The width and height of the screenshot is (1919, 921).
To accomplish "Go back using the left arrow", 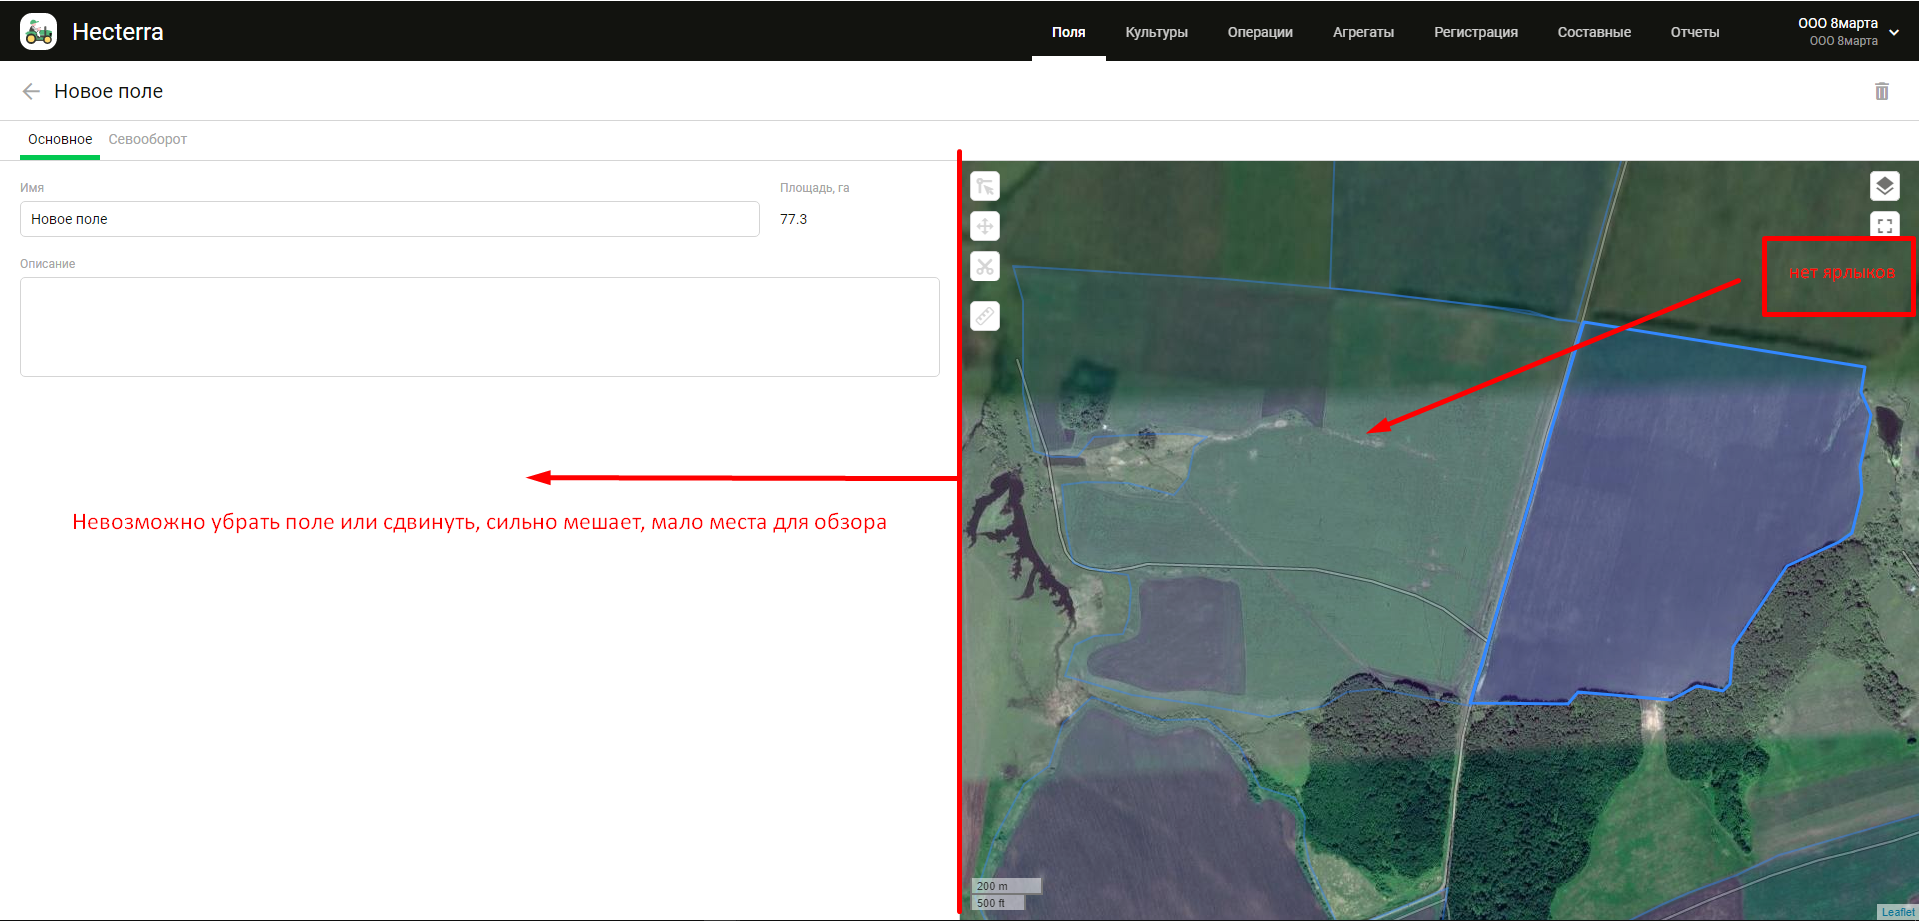I will [x=31, y=91].
